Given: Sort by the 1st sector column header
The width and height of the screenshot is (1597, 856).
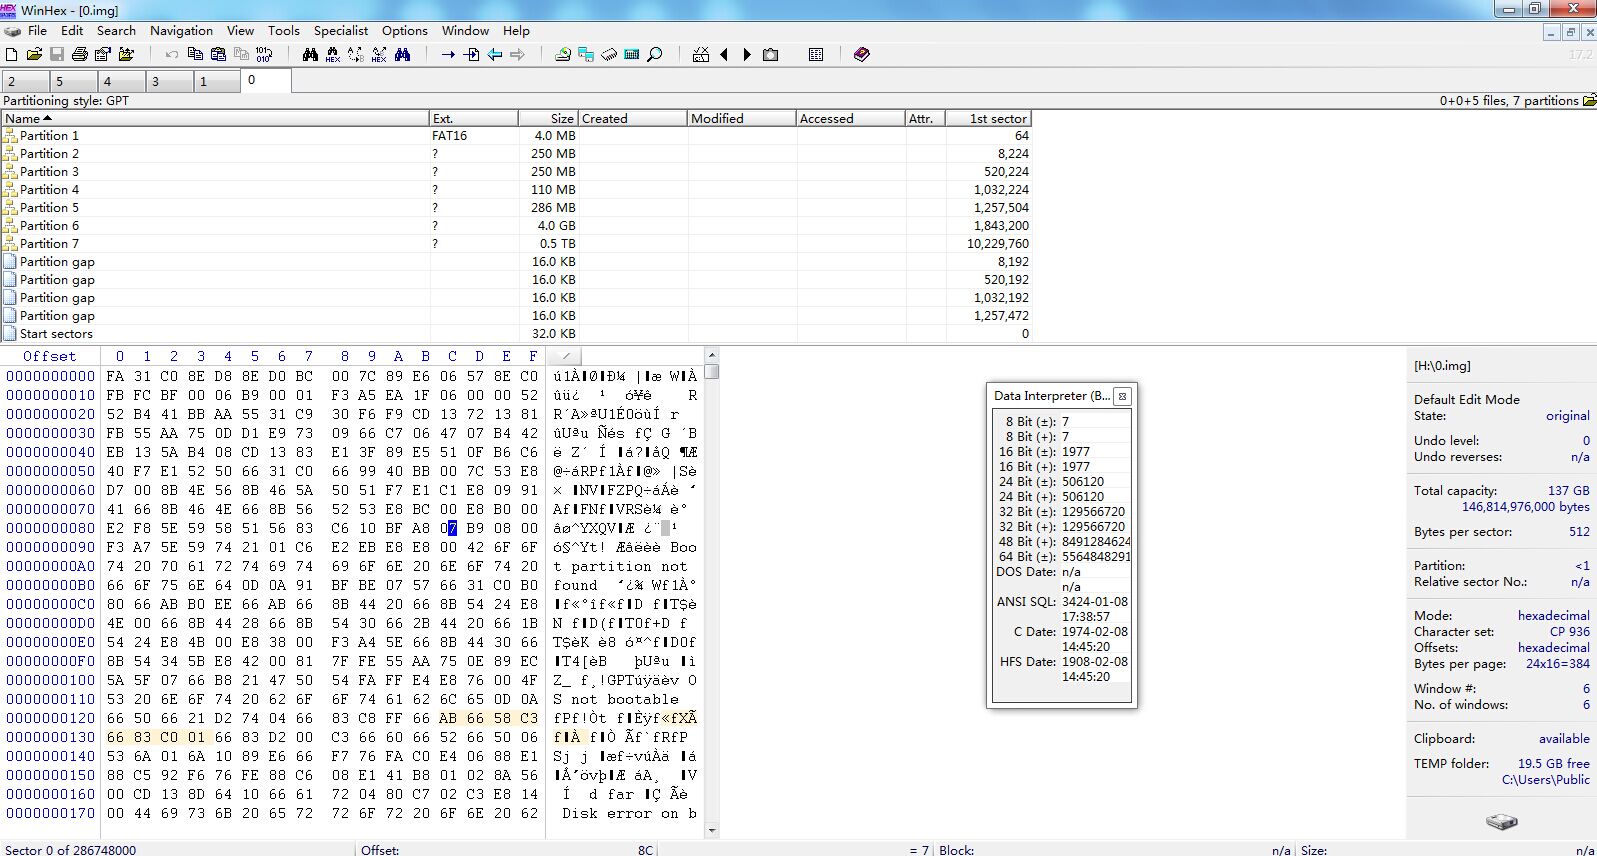Looking at the screenshot, I should click(x=988, y=118).
